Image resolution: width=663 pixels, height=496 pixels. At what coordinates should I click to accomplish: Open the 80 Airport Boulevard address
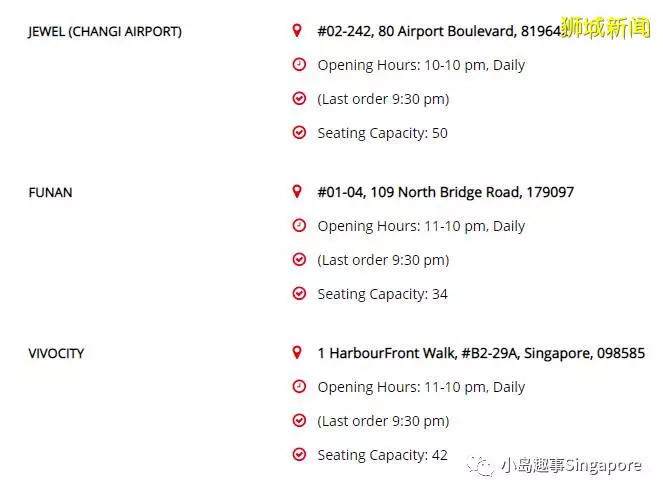click(440, 31)
